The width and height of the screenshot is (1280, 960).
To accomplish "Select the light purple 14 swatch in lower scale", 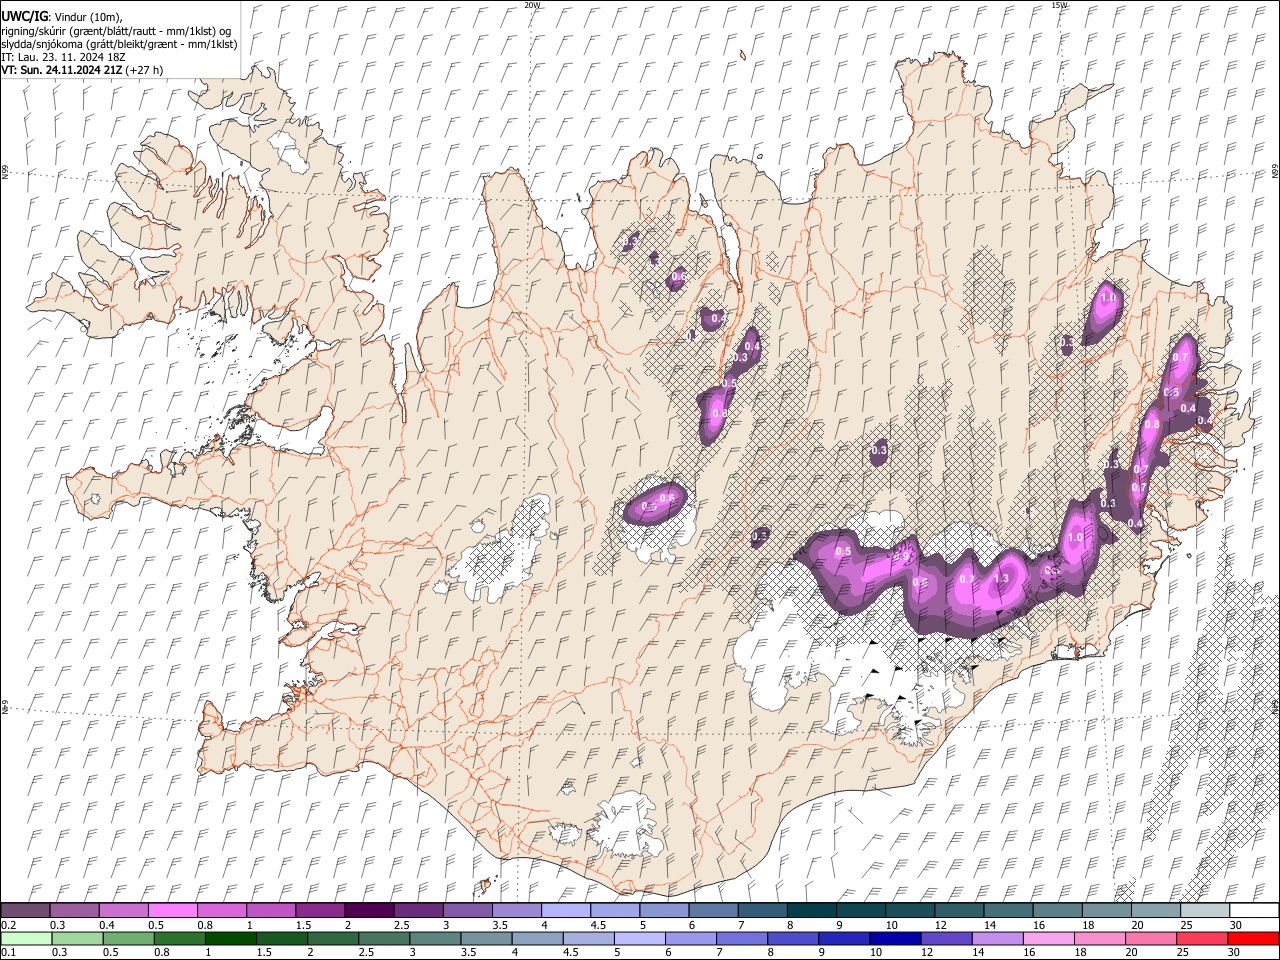I will pos(997,938).
